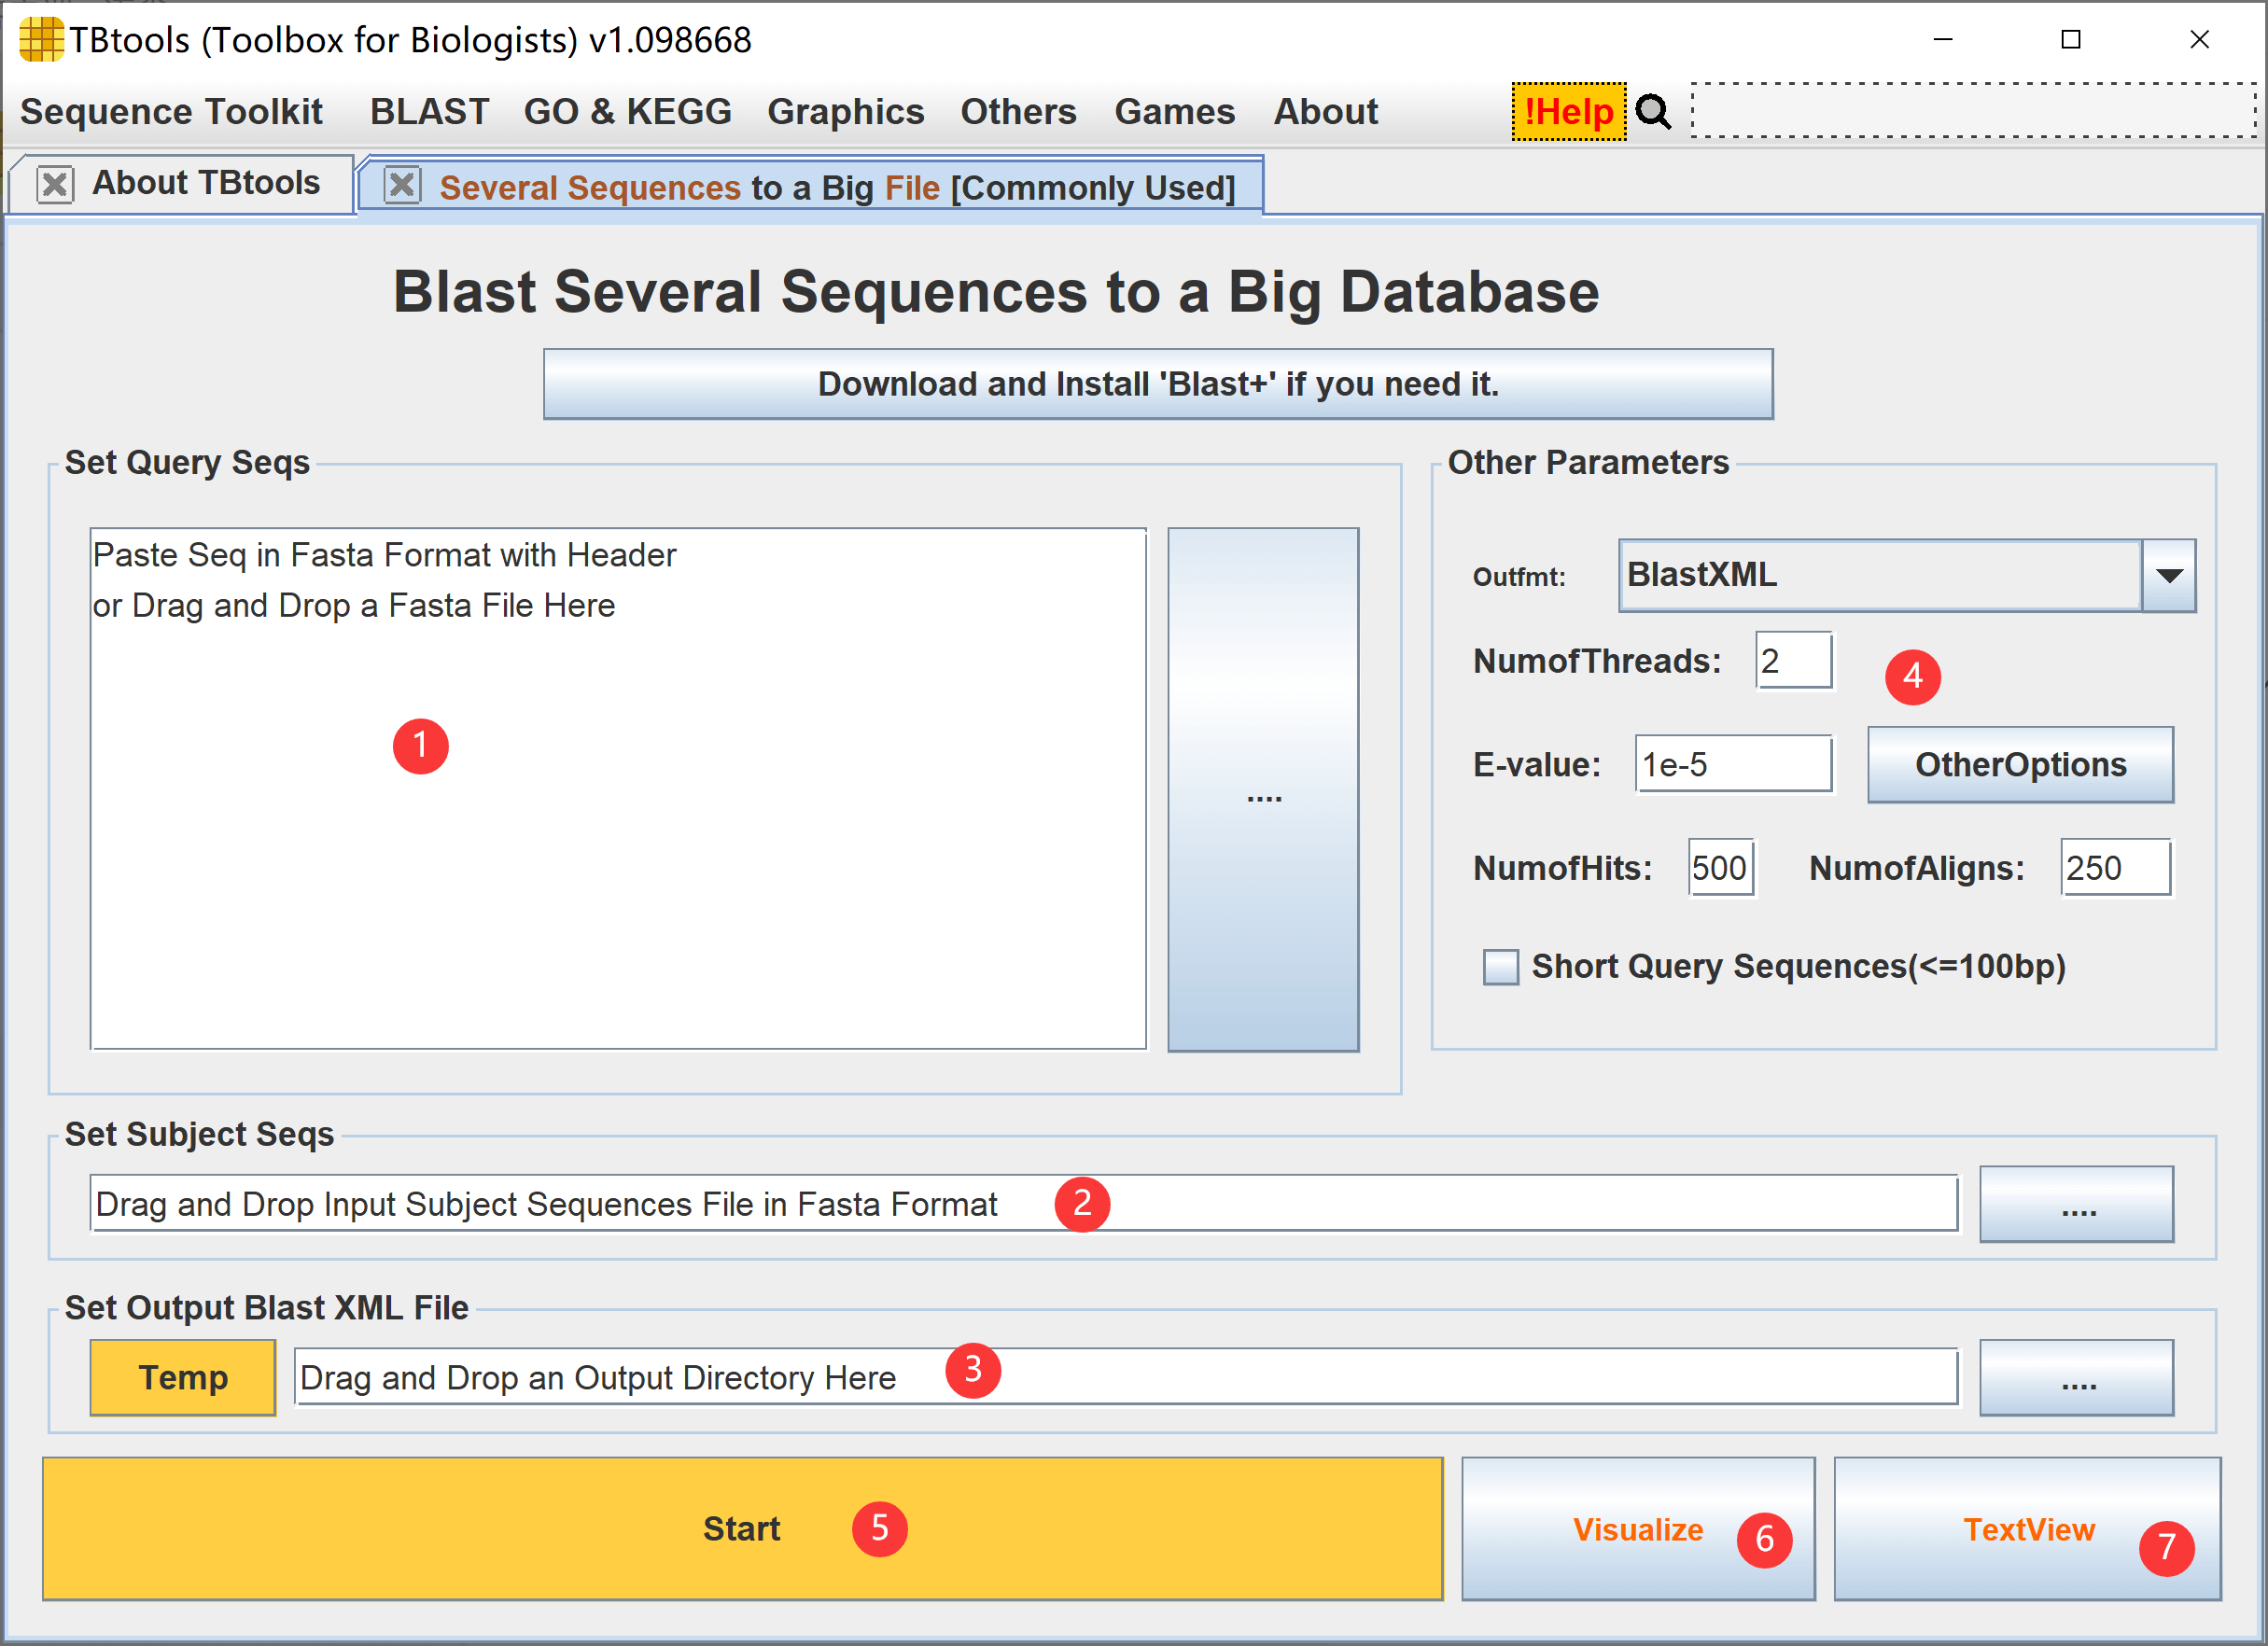This screenshot has width=2268, height=1646.
Task: Open the !Help panel
Action: [x=1568, y=112]
